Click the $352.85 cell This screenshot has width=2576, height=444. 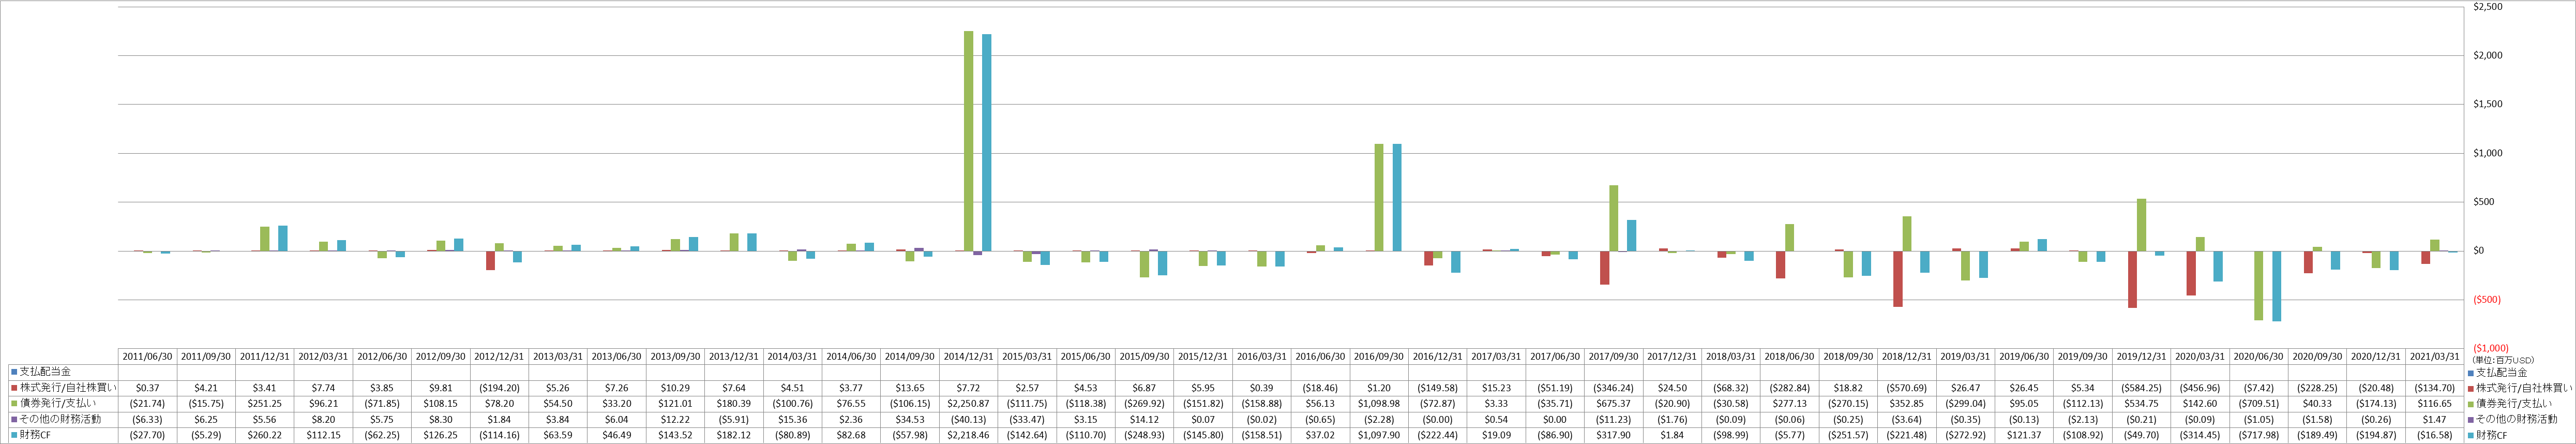(1906, 404)
